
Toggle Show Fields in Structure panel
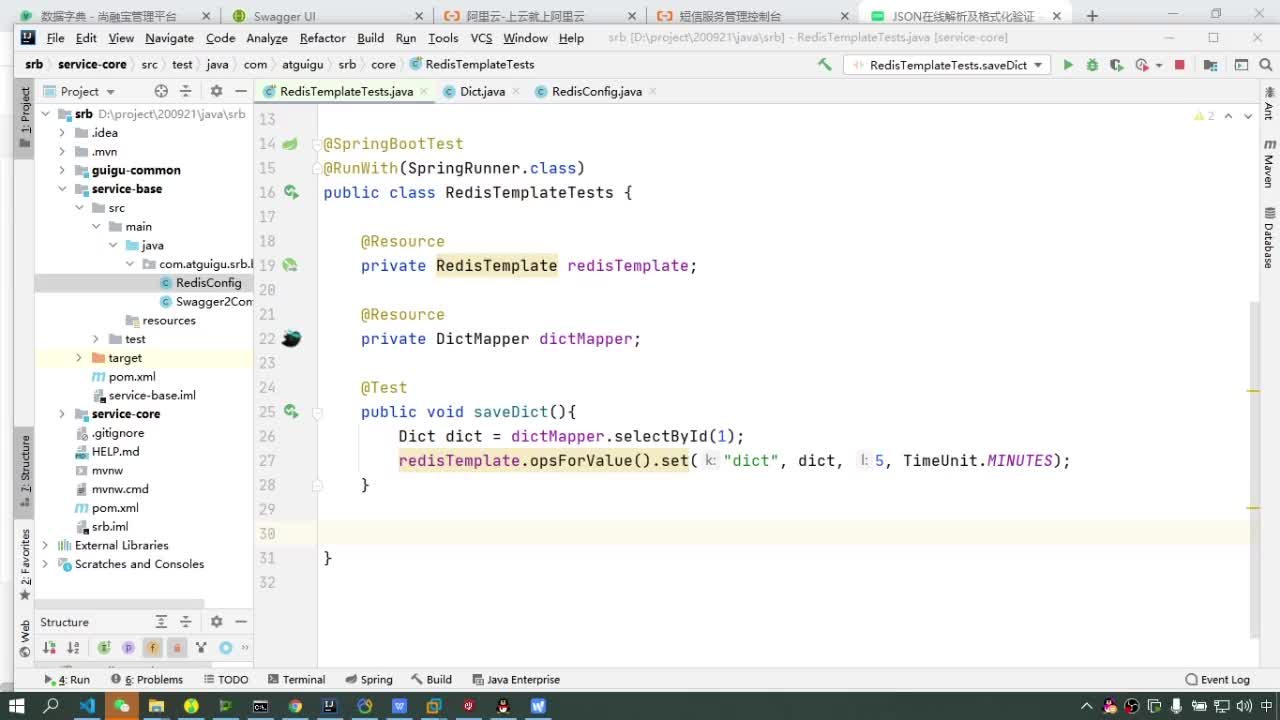pos(152,648)
